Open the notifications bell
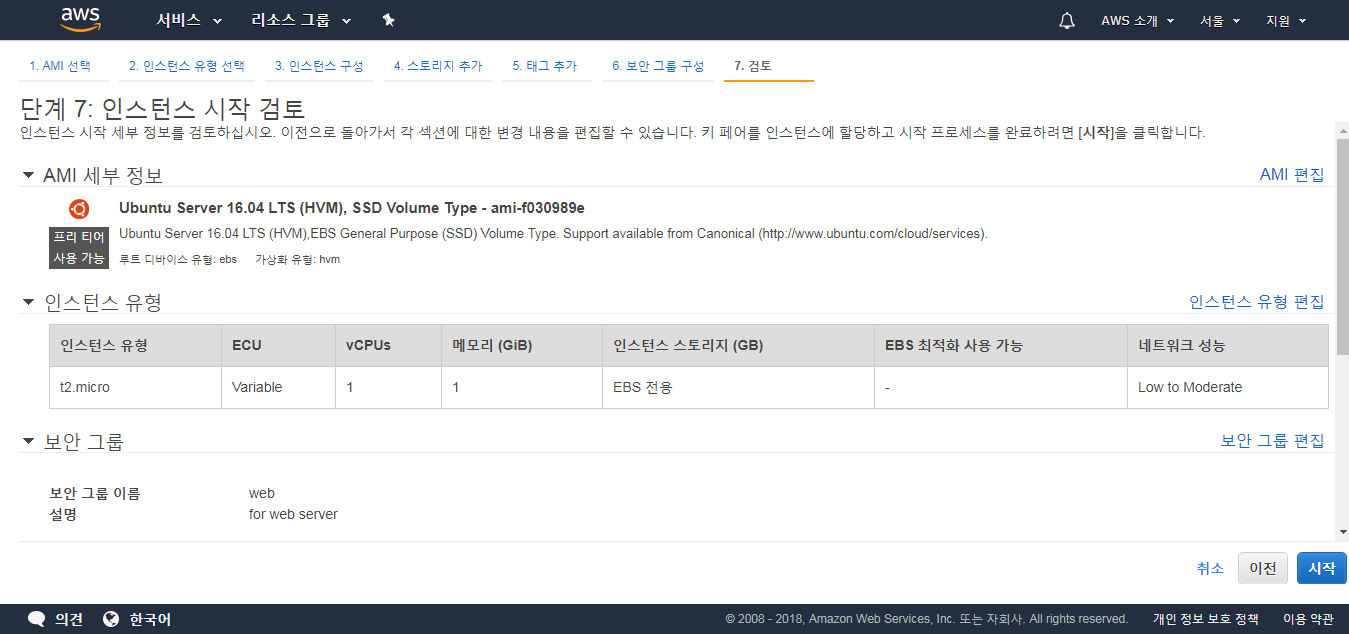Screen dimensions: 1349x634 tap(1067, 20)
